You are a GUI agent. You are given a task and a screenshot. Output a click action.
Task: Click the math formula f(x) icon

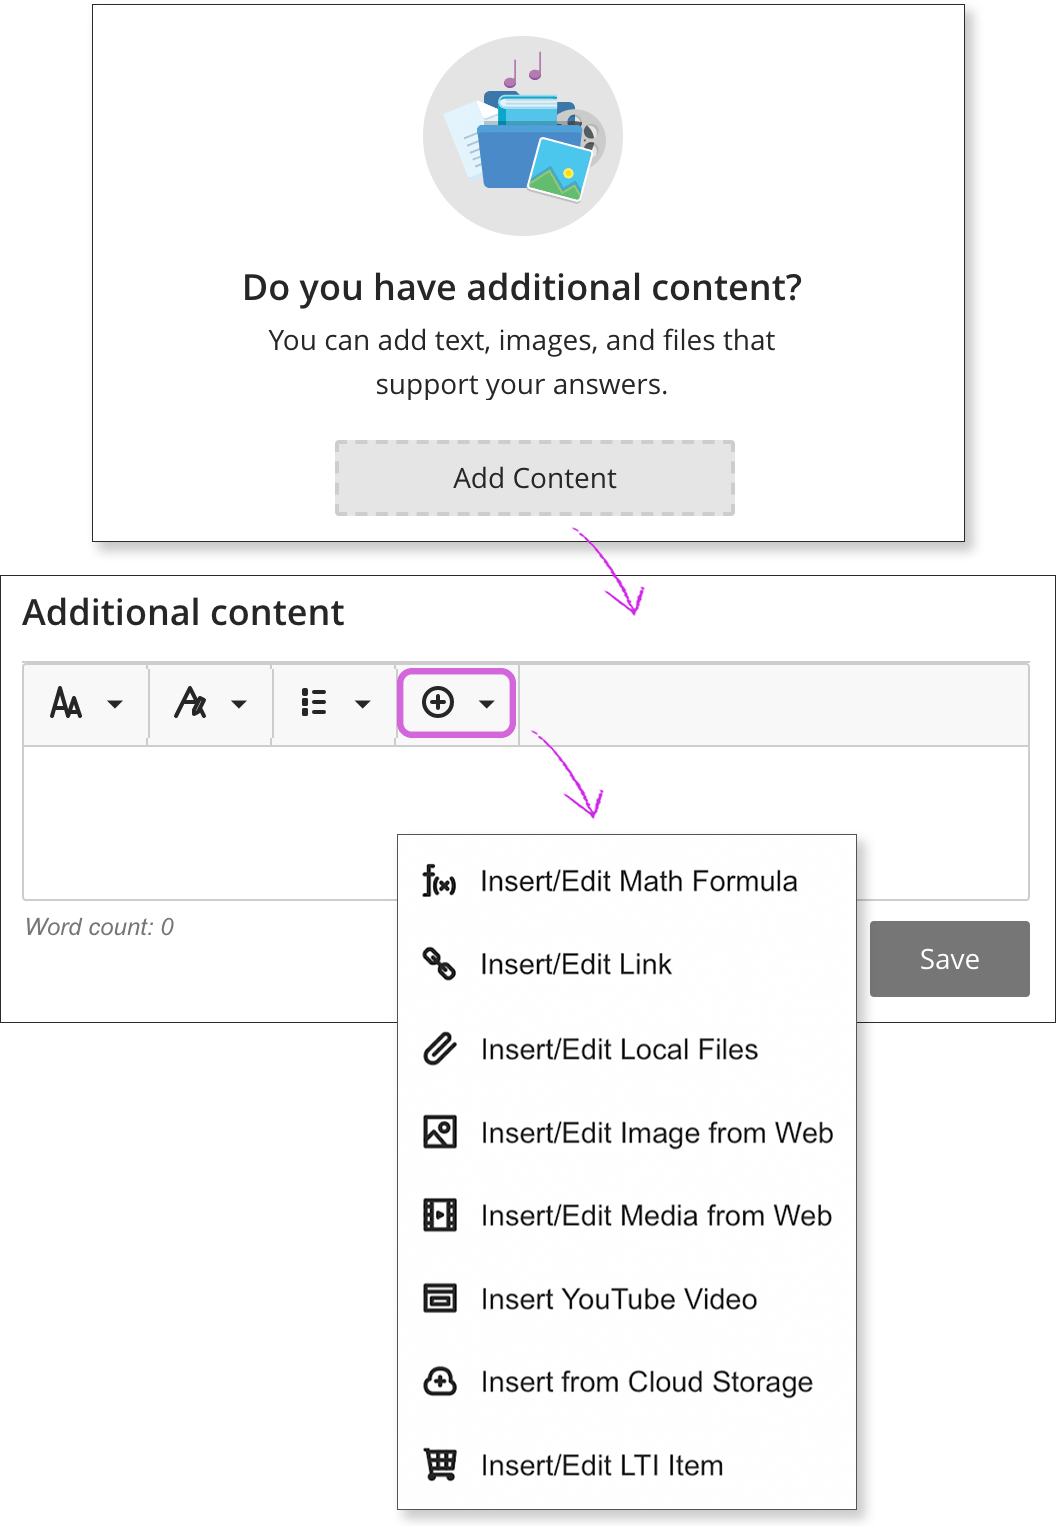coord(439,881)
